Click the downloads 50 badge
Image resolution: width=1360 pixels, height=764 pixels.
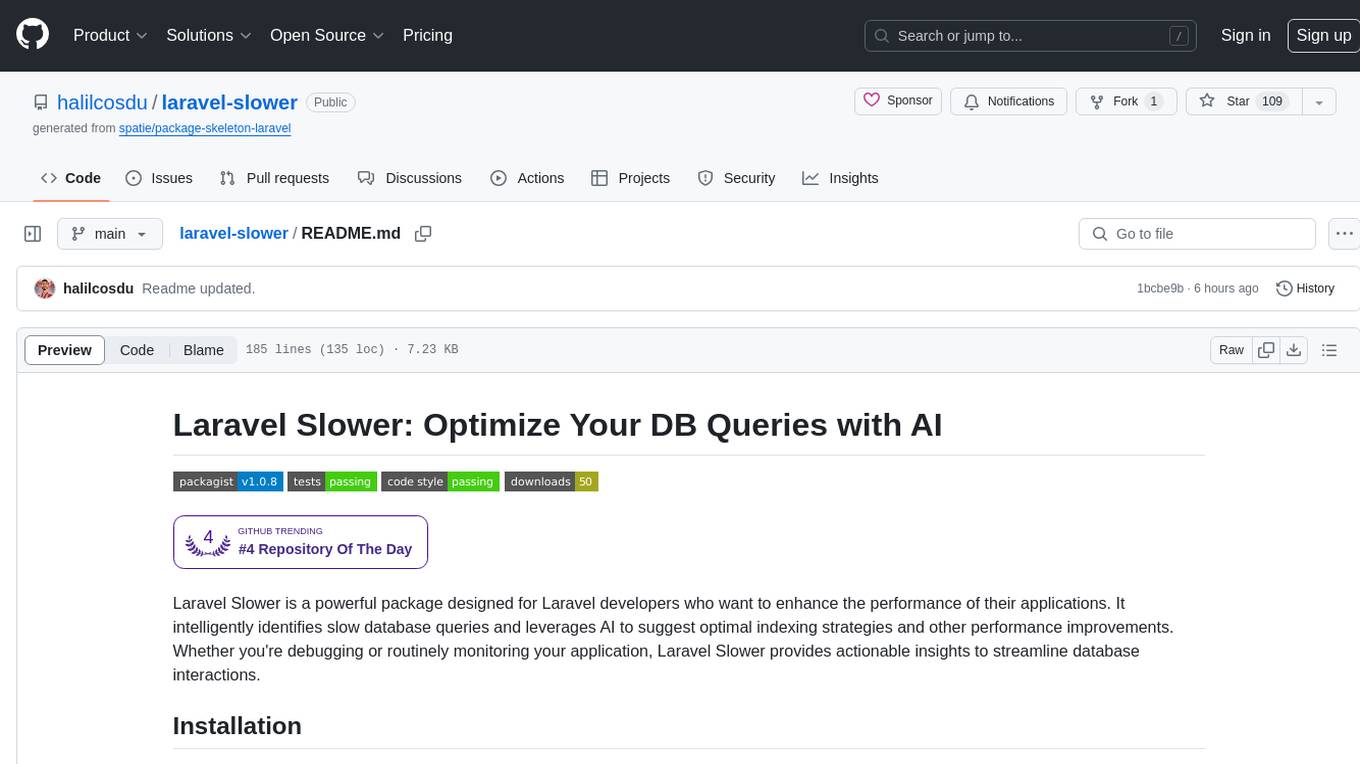pyautogui.click(x=551, y=482)
